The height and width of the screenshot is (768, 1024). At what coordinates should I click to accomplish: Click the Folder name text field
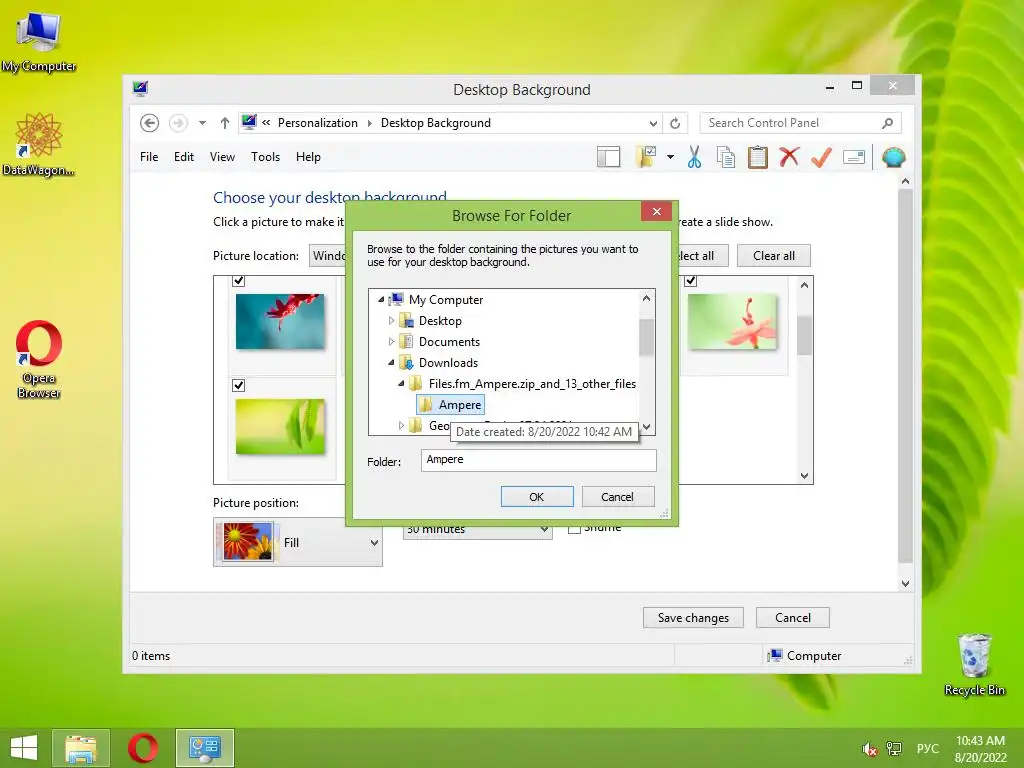pyautogui.click(x=538, y=460)
